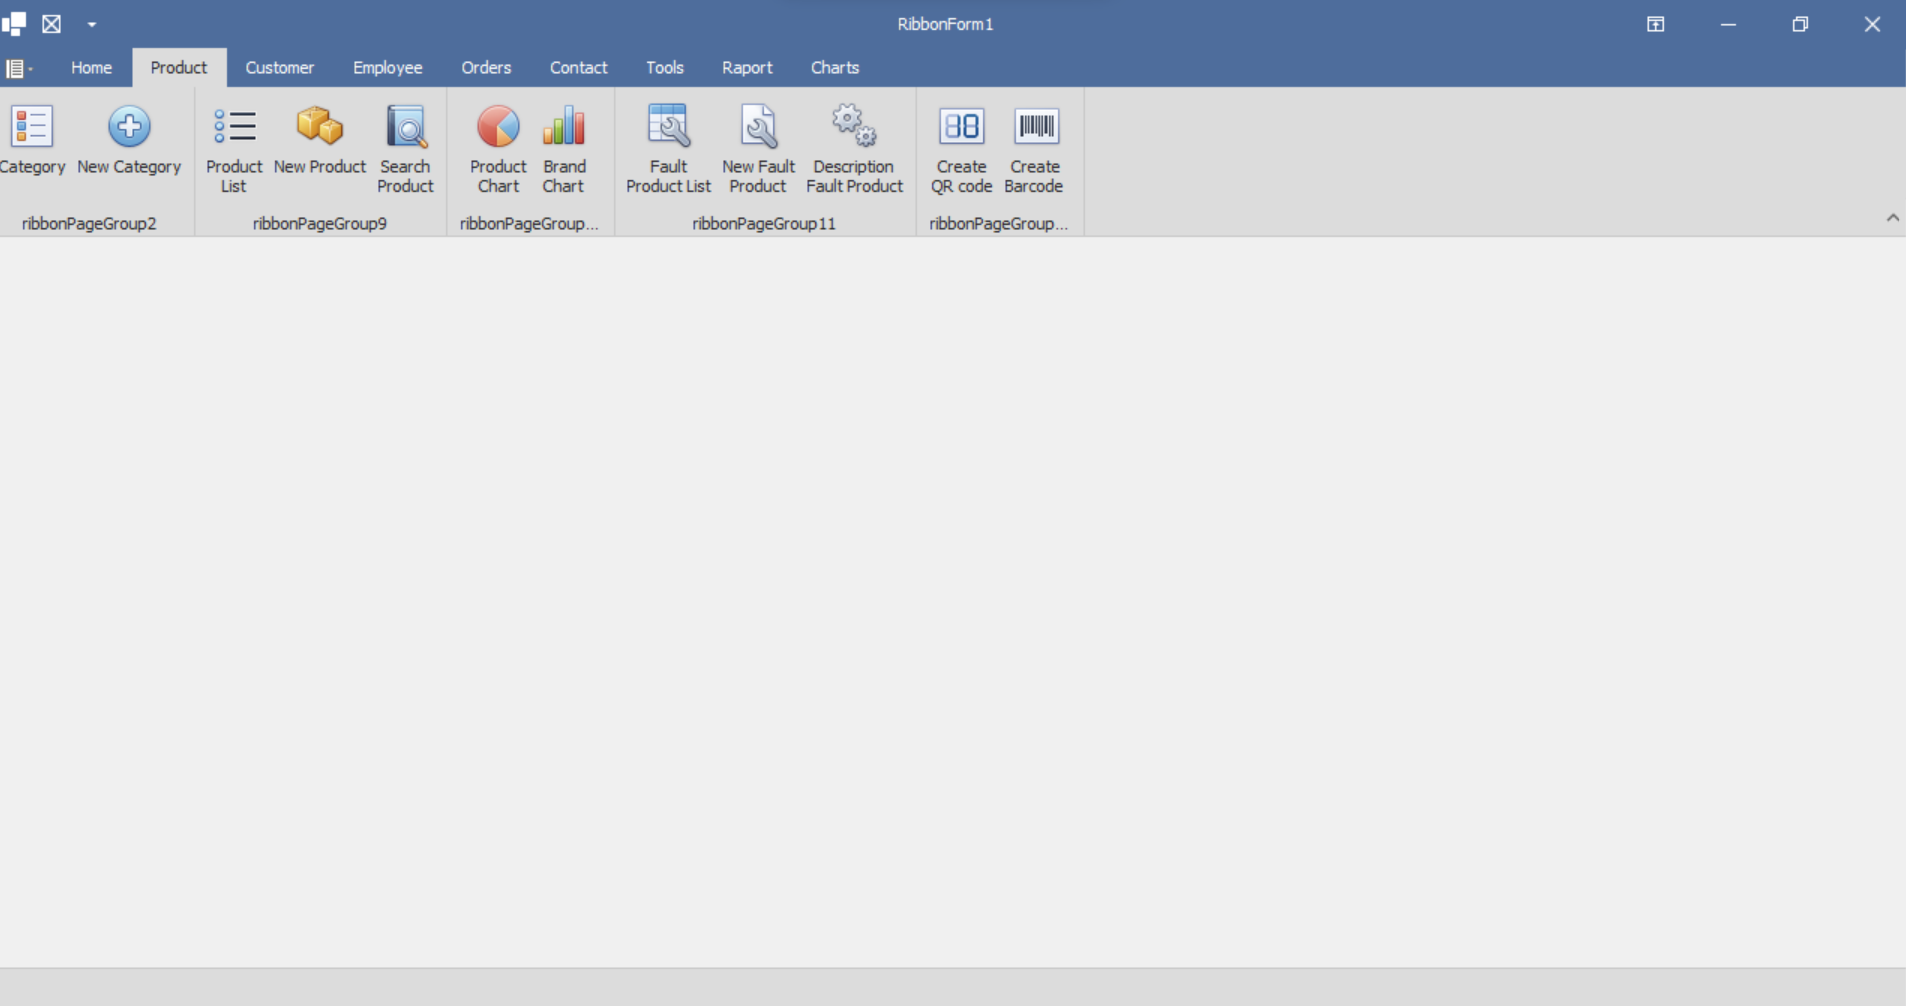Open Fault Product List
This screenshot has height=1006, width=1906.
point(668,127)
